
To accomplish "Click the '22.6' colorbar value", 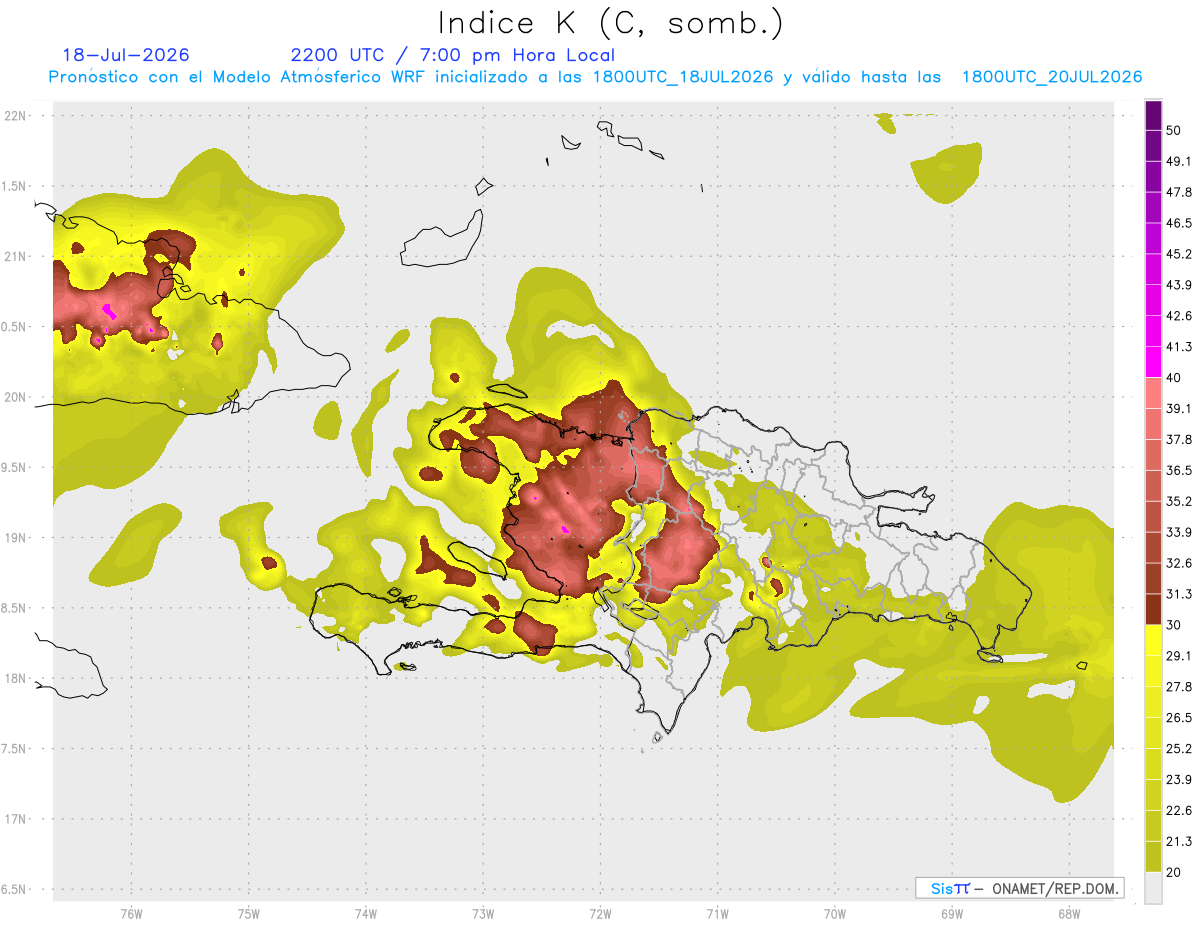I will (x=1179, y=811).
